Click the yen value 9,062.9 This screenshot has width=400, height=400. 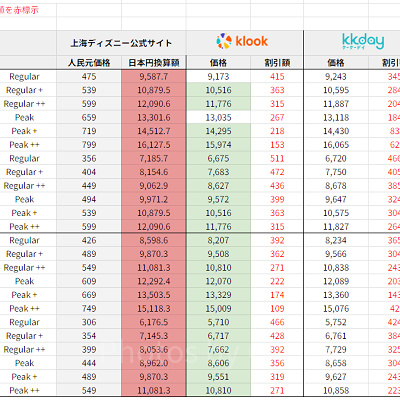coord(154,186)
